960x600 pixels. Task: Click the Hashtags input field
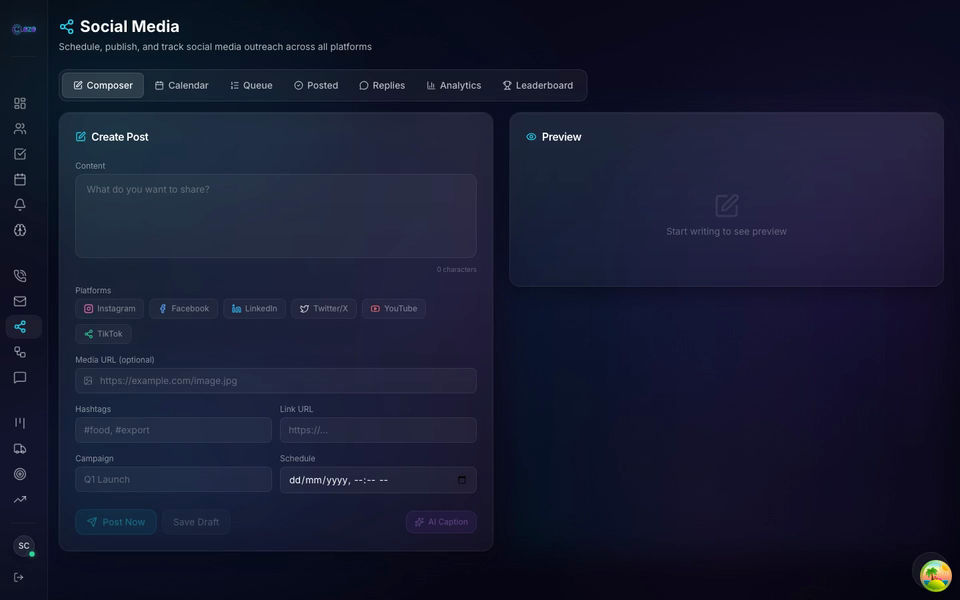click(x=173, y=429)
